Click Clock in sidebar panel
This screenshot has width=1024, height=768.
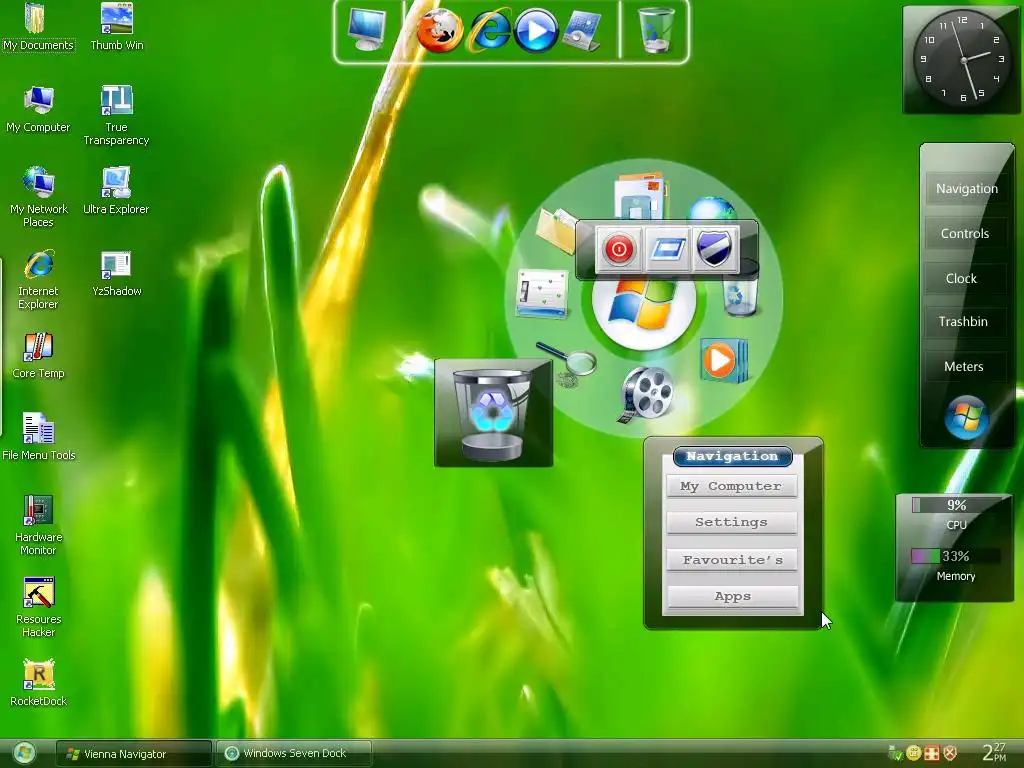[x=961, y=279]
